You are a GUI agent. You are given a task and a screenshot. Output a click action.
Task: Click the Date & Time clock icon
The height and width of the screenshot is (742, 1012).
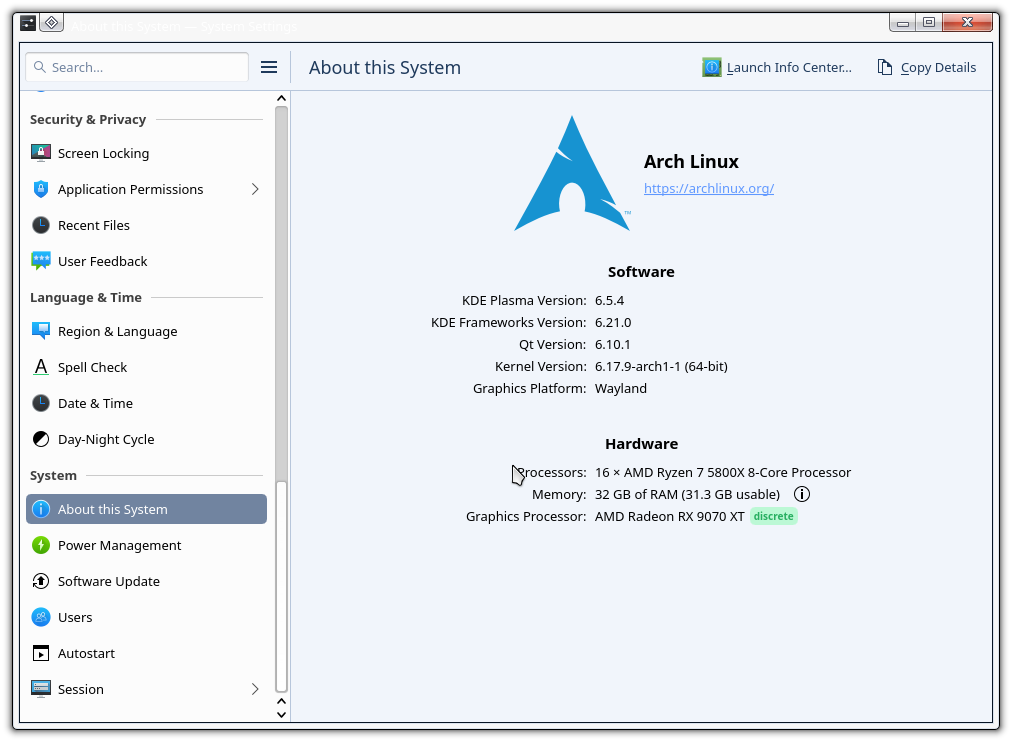tap(41, 403)
